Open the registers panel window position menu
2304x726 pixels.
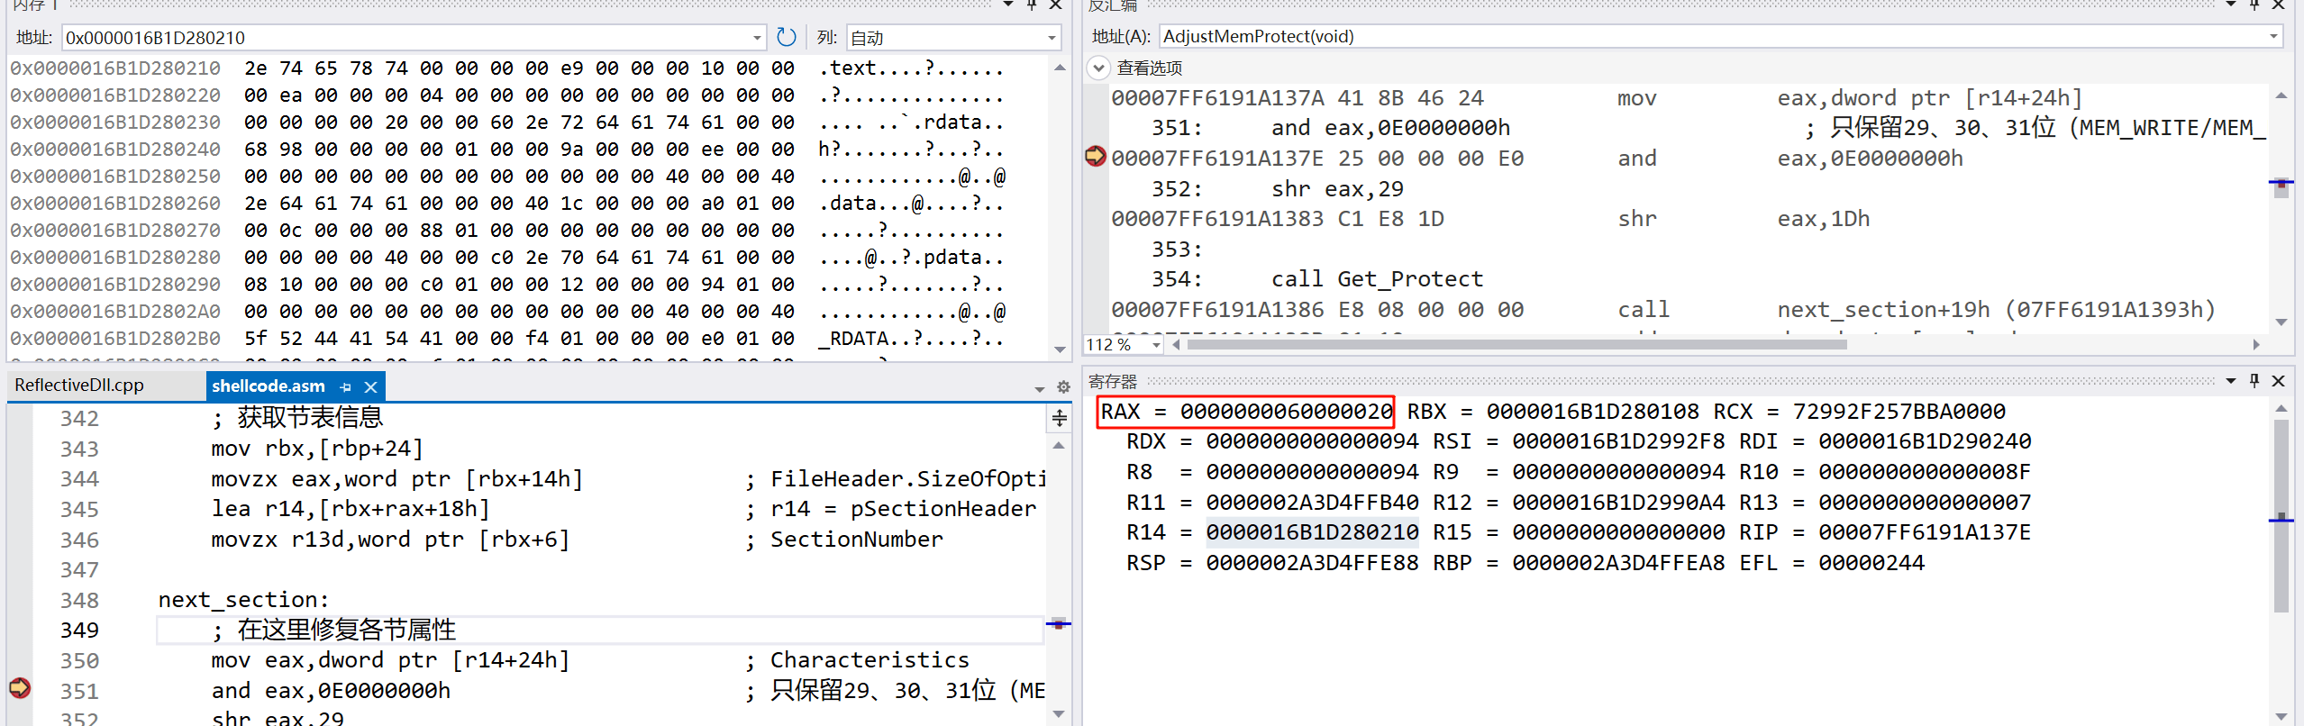(2230, 381)
